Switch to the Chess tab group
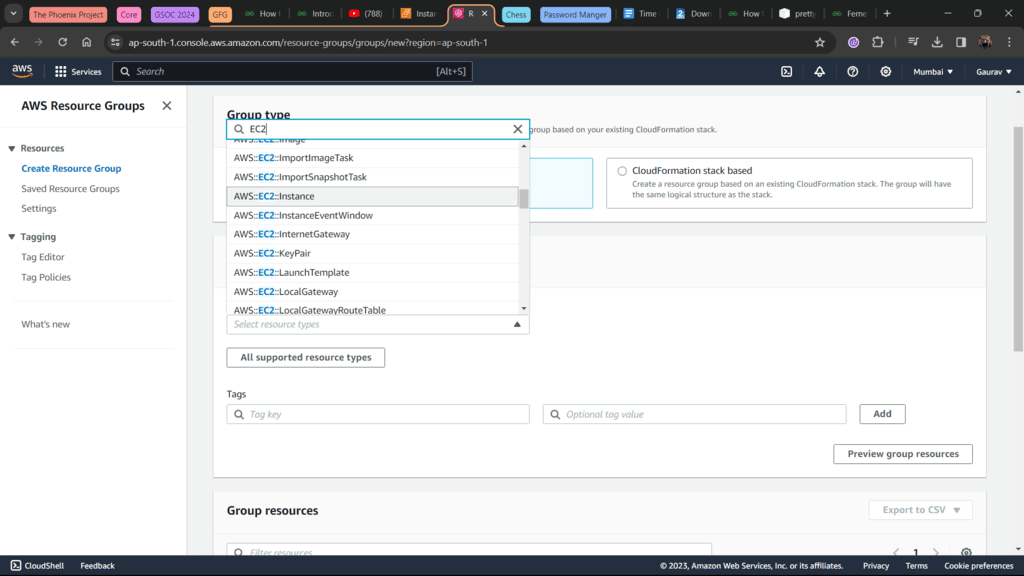 tap(516, 14)
